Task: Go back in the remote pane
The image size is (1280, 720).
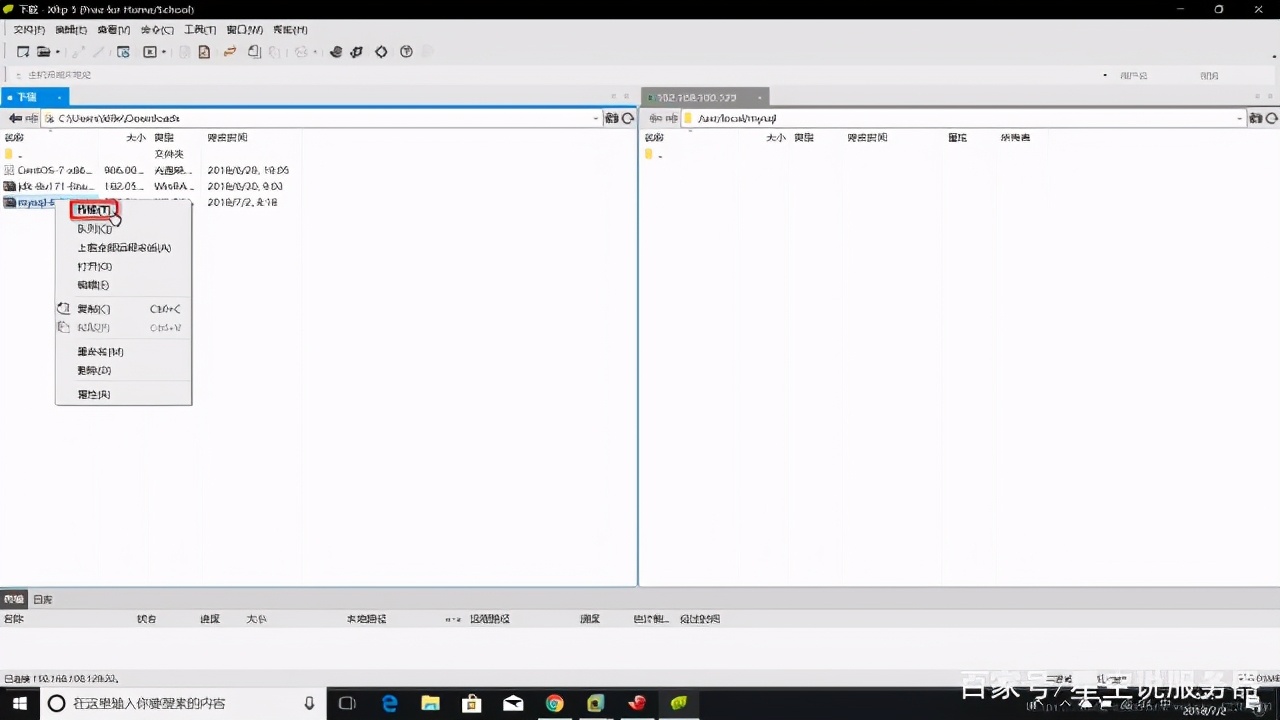Action: tap(655, 118)
